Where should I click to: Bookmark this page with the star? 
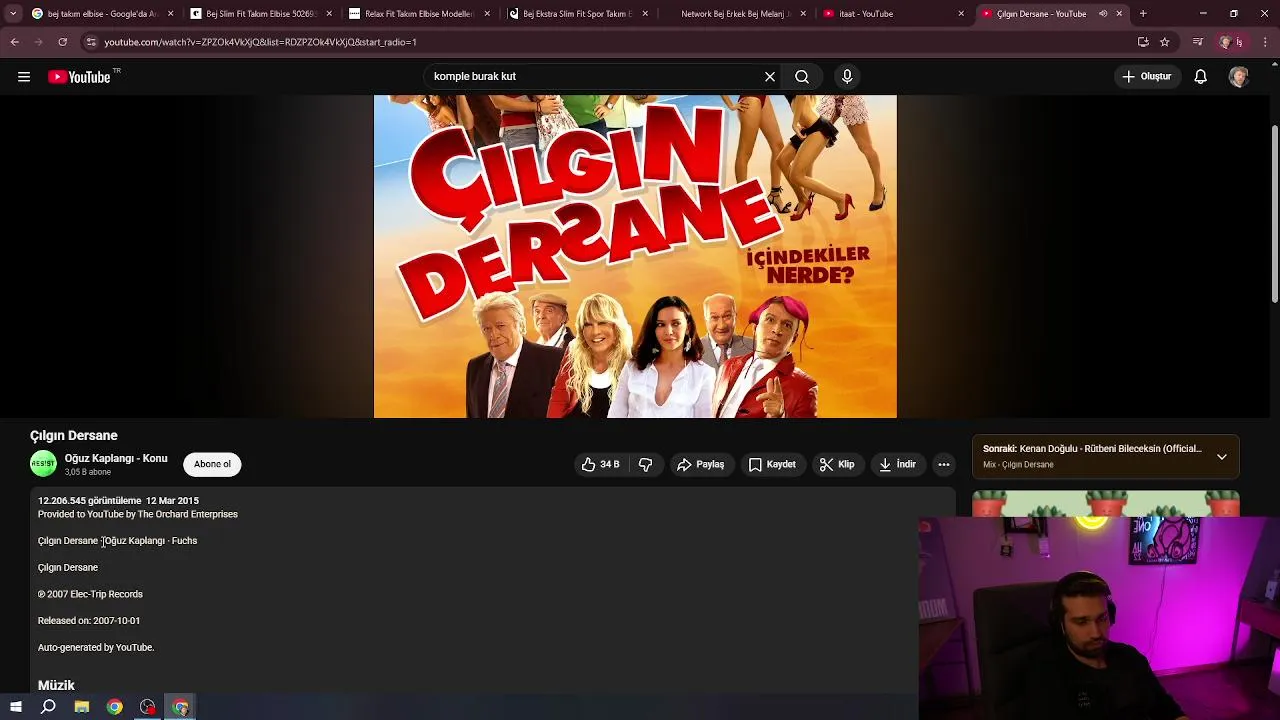tap(1165, 42)
